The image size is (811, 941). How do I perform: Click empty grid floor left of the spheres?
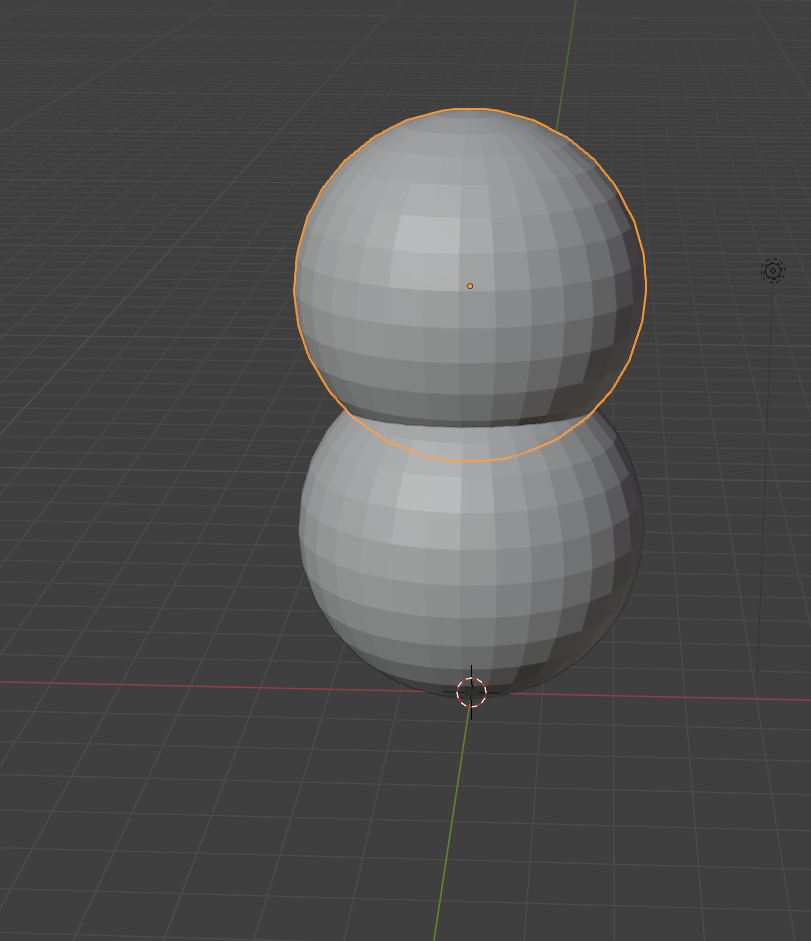coord(150,450)
